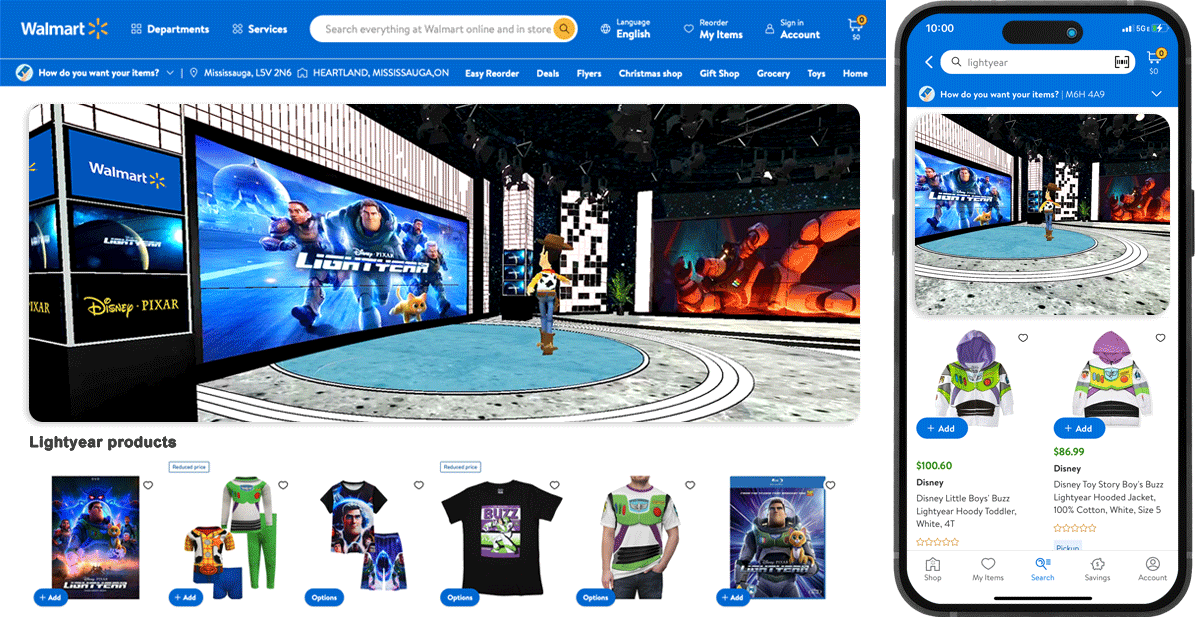
Task: Add the Buzz pajama set to cart
Action: coord(185,597)
